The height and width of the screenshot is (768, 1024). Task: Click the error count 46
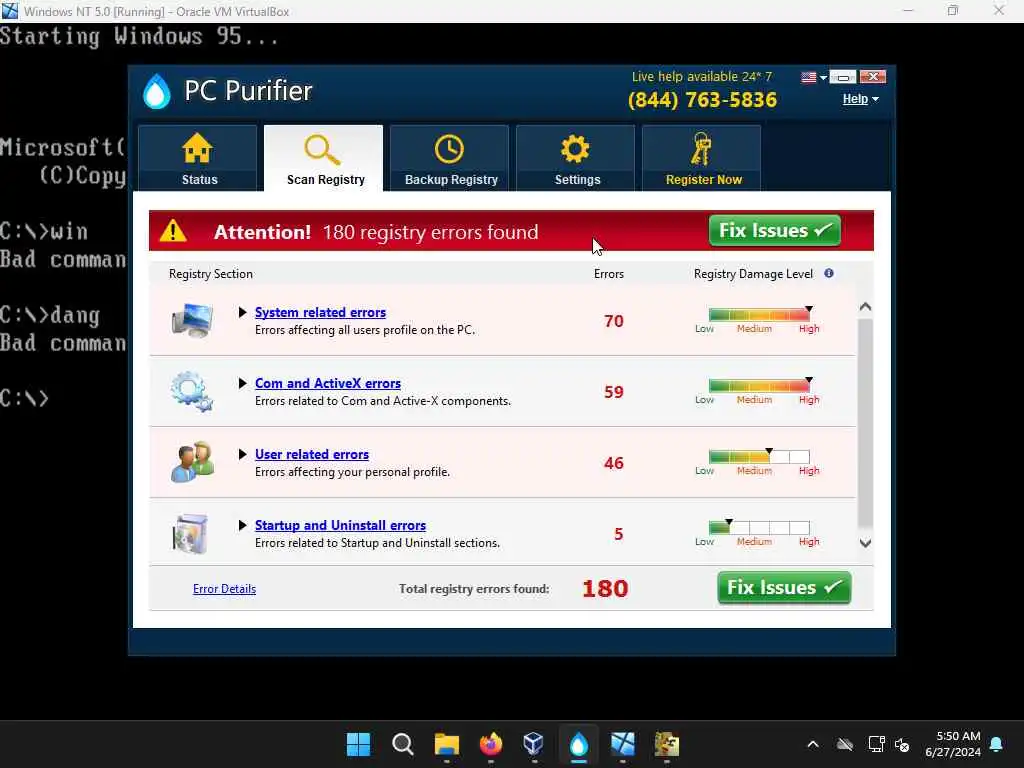(x=613, y=463)
